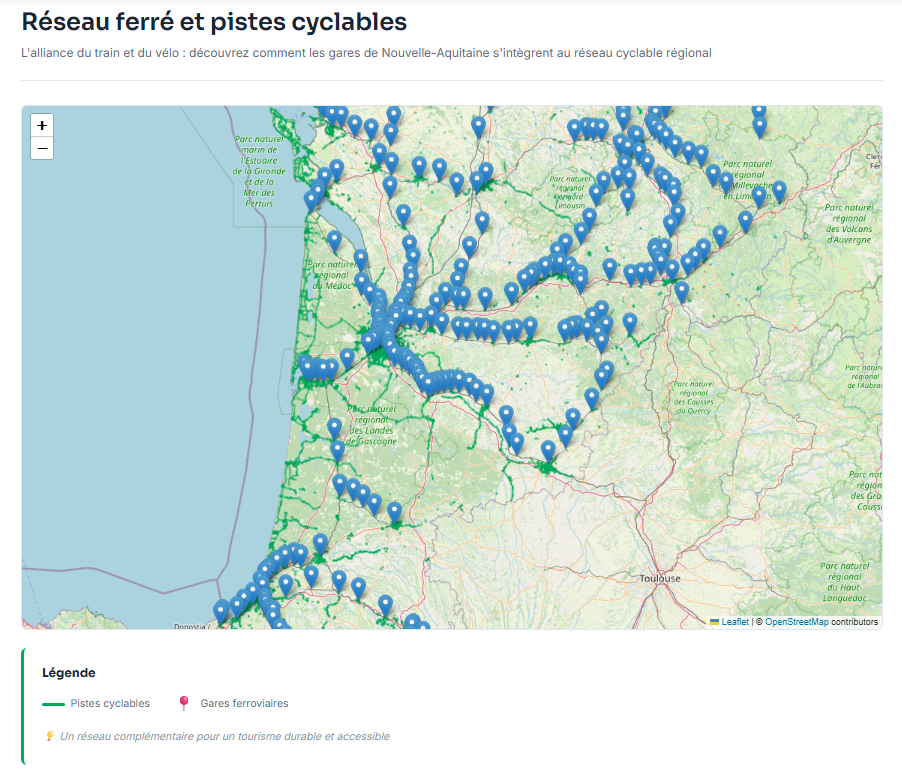Click the Ukraine flag icon beside Leaflet
This screenshot has height=773, width=902.
[x=714, y=622]
